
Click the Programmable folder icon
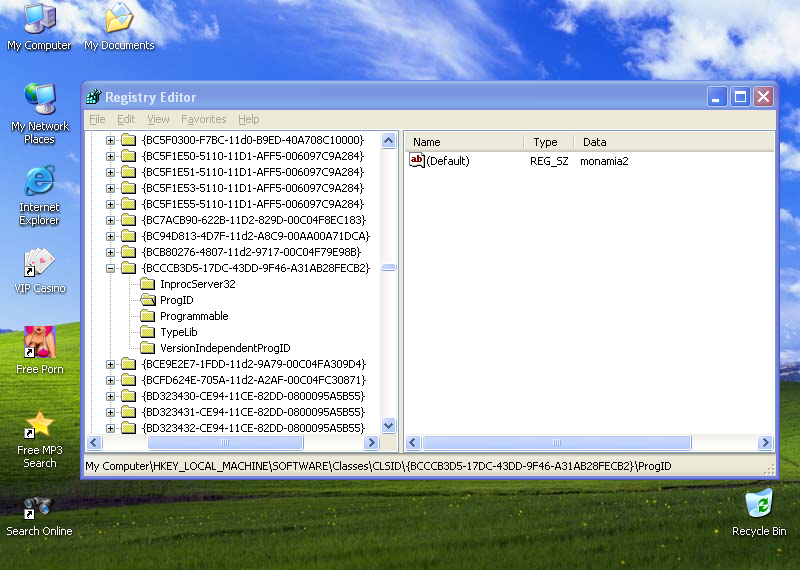pyautogui.click(x=147, y=316)
